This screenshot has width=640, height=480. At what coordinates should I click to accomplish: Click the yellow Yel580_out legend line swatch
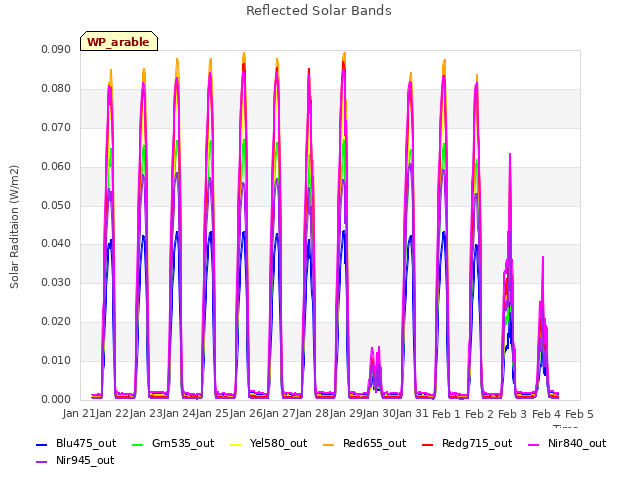click(236, 444)
